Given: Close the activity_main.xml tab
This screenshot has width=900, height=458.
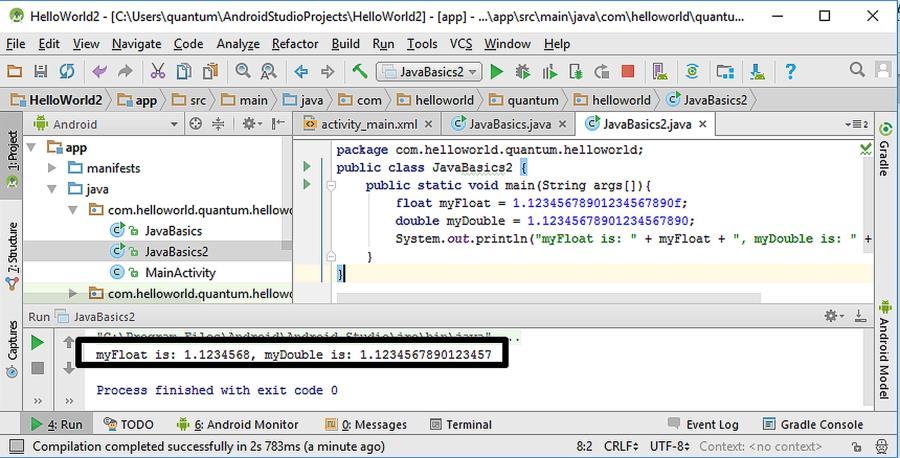Looking at the screenshot, I should pyautogui.click(x=428, y=124).
